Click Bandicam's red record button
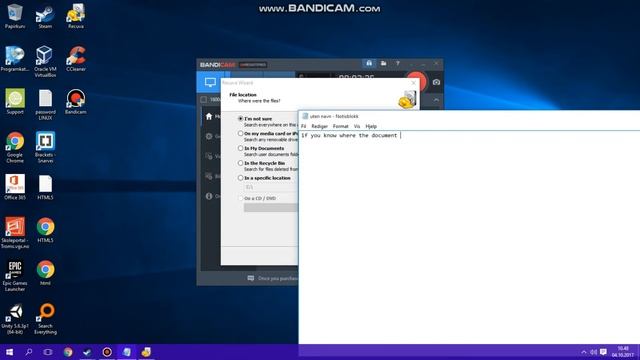This screenshot has width=640, height=360. pyautogui.click(x=416, y=81)
